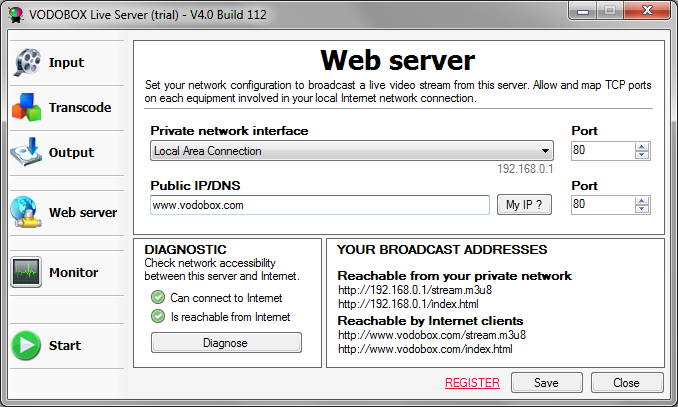Image resolution: width=678 pixels, height=407 pixels.
Task: Click the green play Start icon
Action: tap(26, 345)
